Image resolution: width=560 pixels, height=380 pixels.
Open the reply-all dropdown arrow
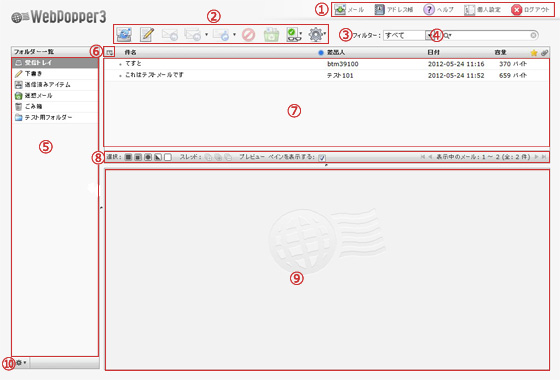pyautogui.click(x=206, y=35)
